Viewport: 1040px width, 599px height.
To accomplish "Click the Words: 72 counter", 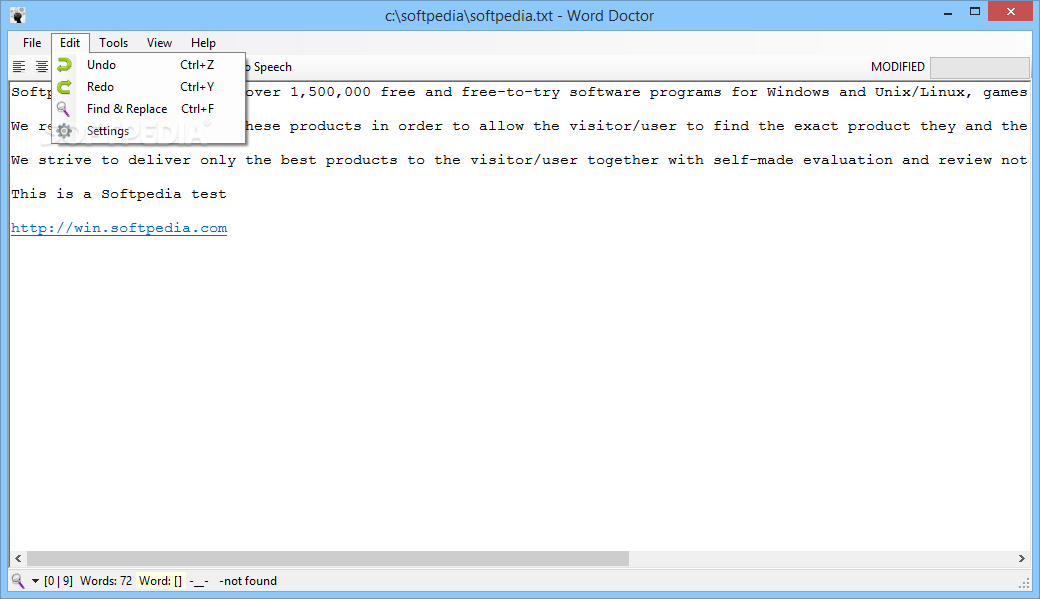I will pyautogui.click(x=106, y=581).
